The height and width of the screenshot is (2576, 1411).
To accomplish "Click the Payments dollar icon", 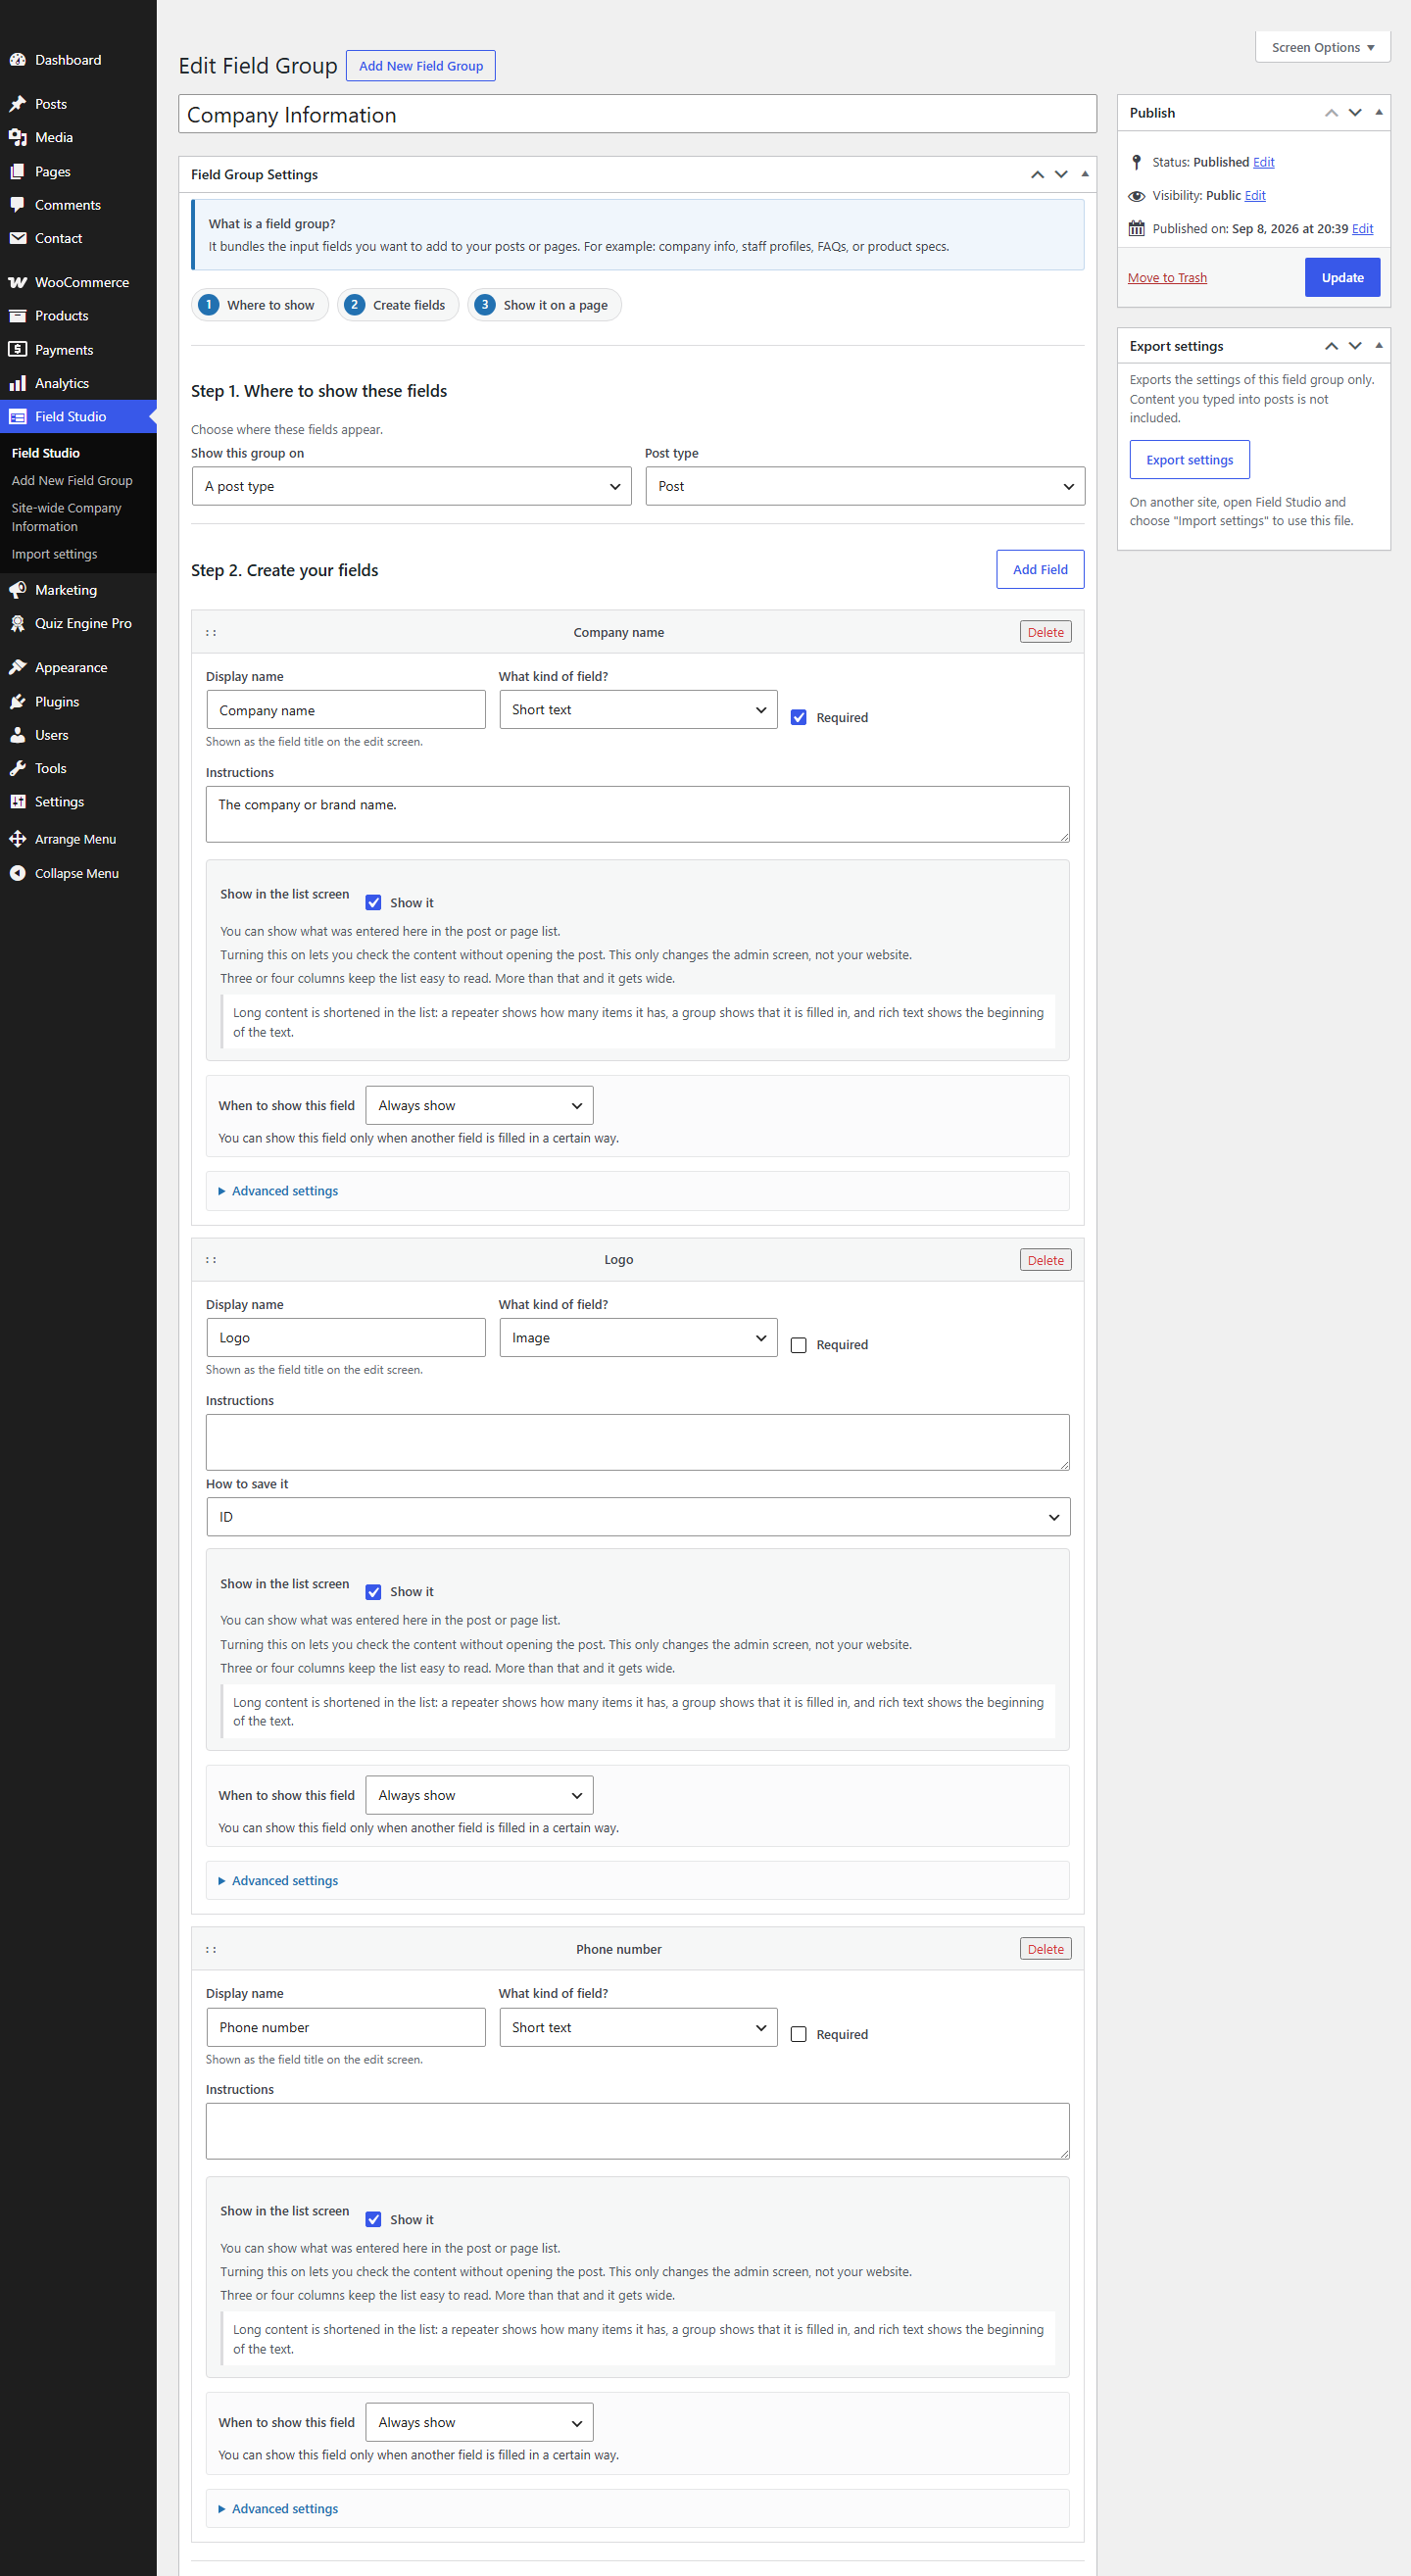I will [x=18, y=350].
